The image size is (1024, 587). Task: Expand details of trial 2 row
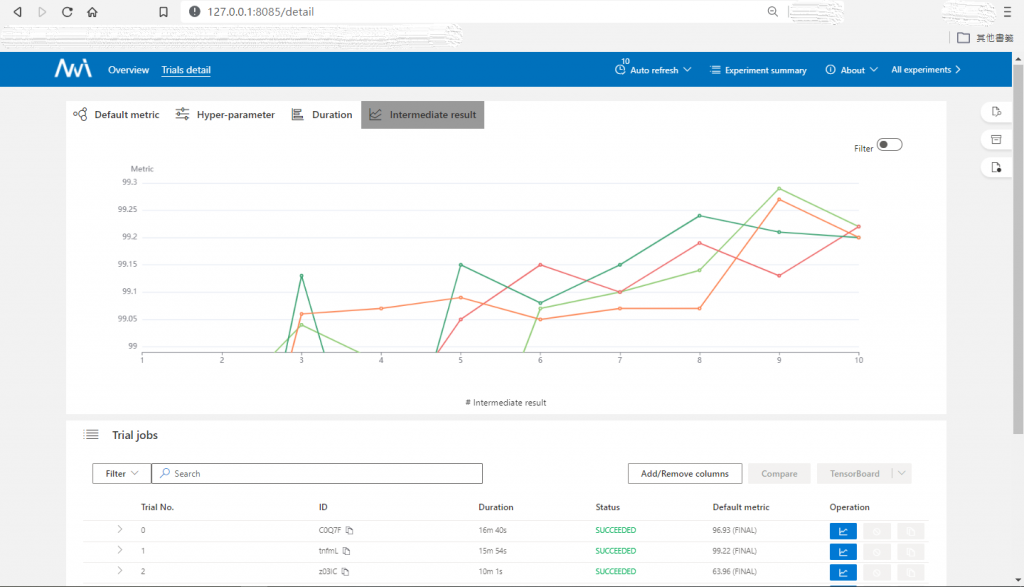pos(120,571)
